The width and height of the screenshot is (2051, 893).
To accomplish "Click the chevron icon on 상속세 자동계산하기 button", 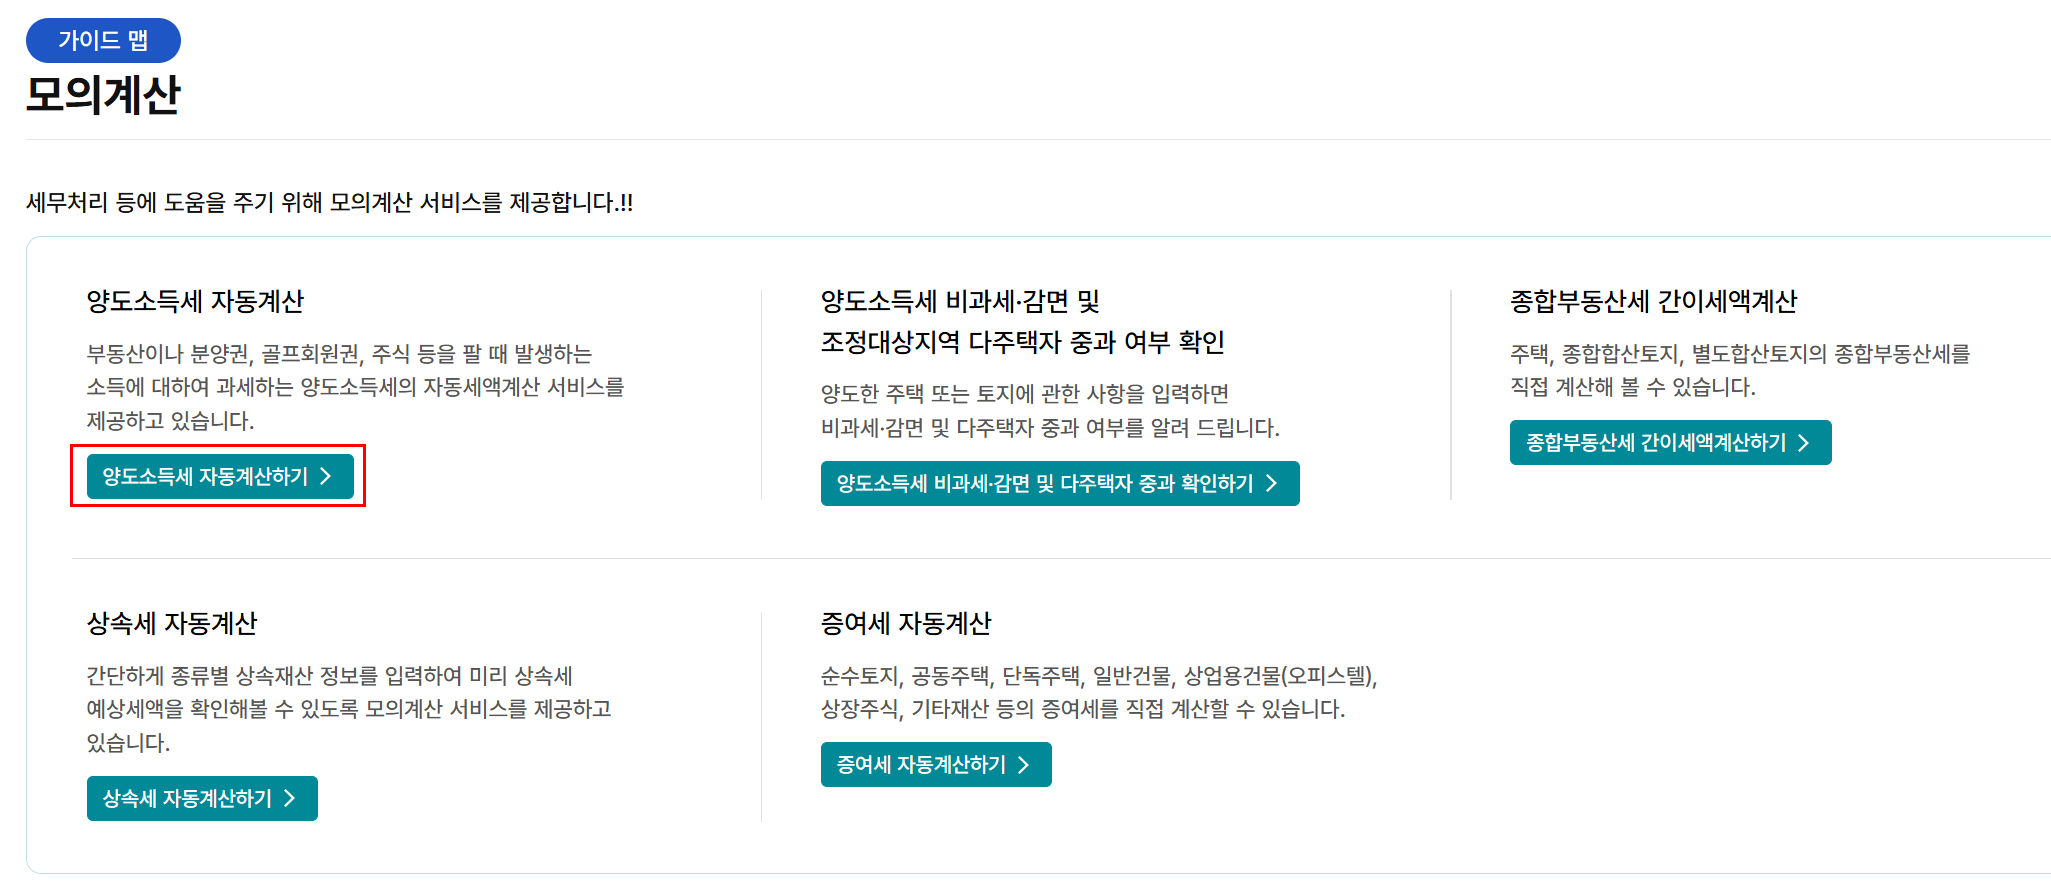I will click(290, 799).
